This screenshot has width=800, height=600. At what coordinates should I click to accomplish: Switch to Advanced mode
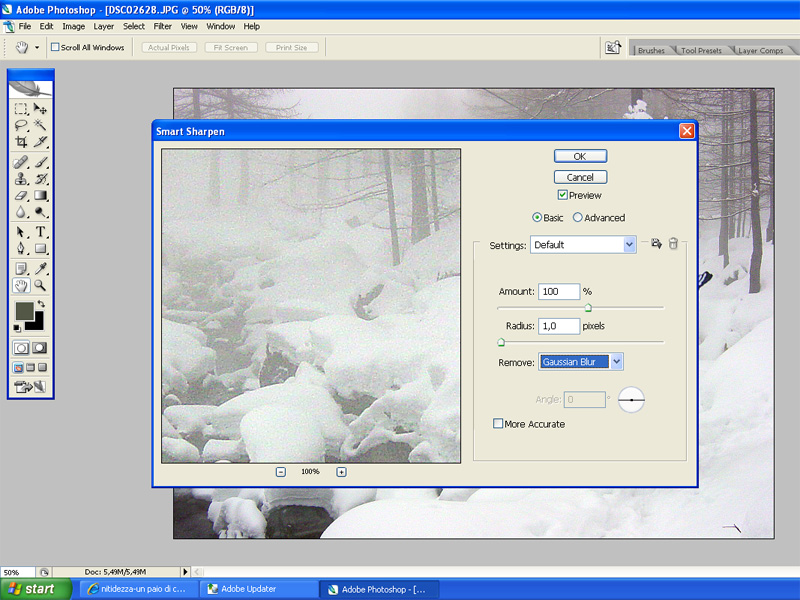coord(578,217)
